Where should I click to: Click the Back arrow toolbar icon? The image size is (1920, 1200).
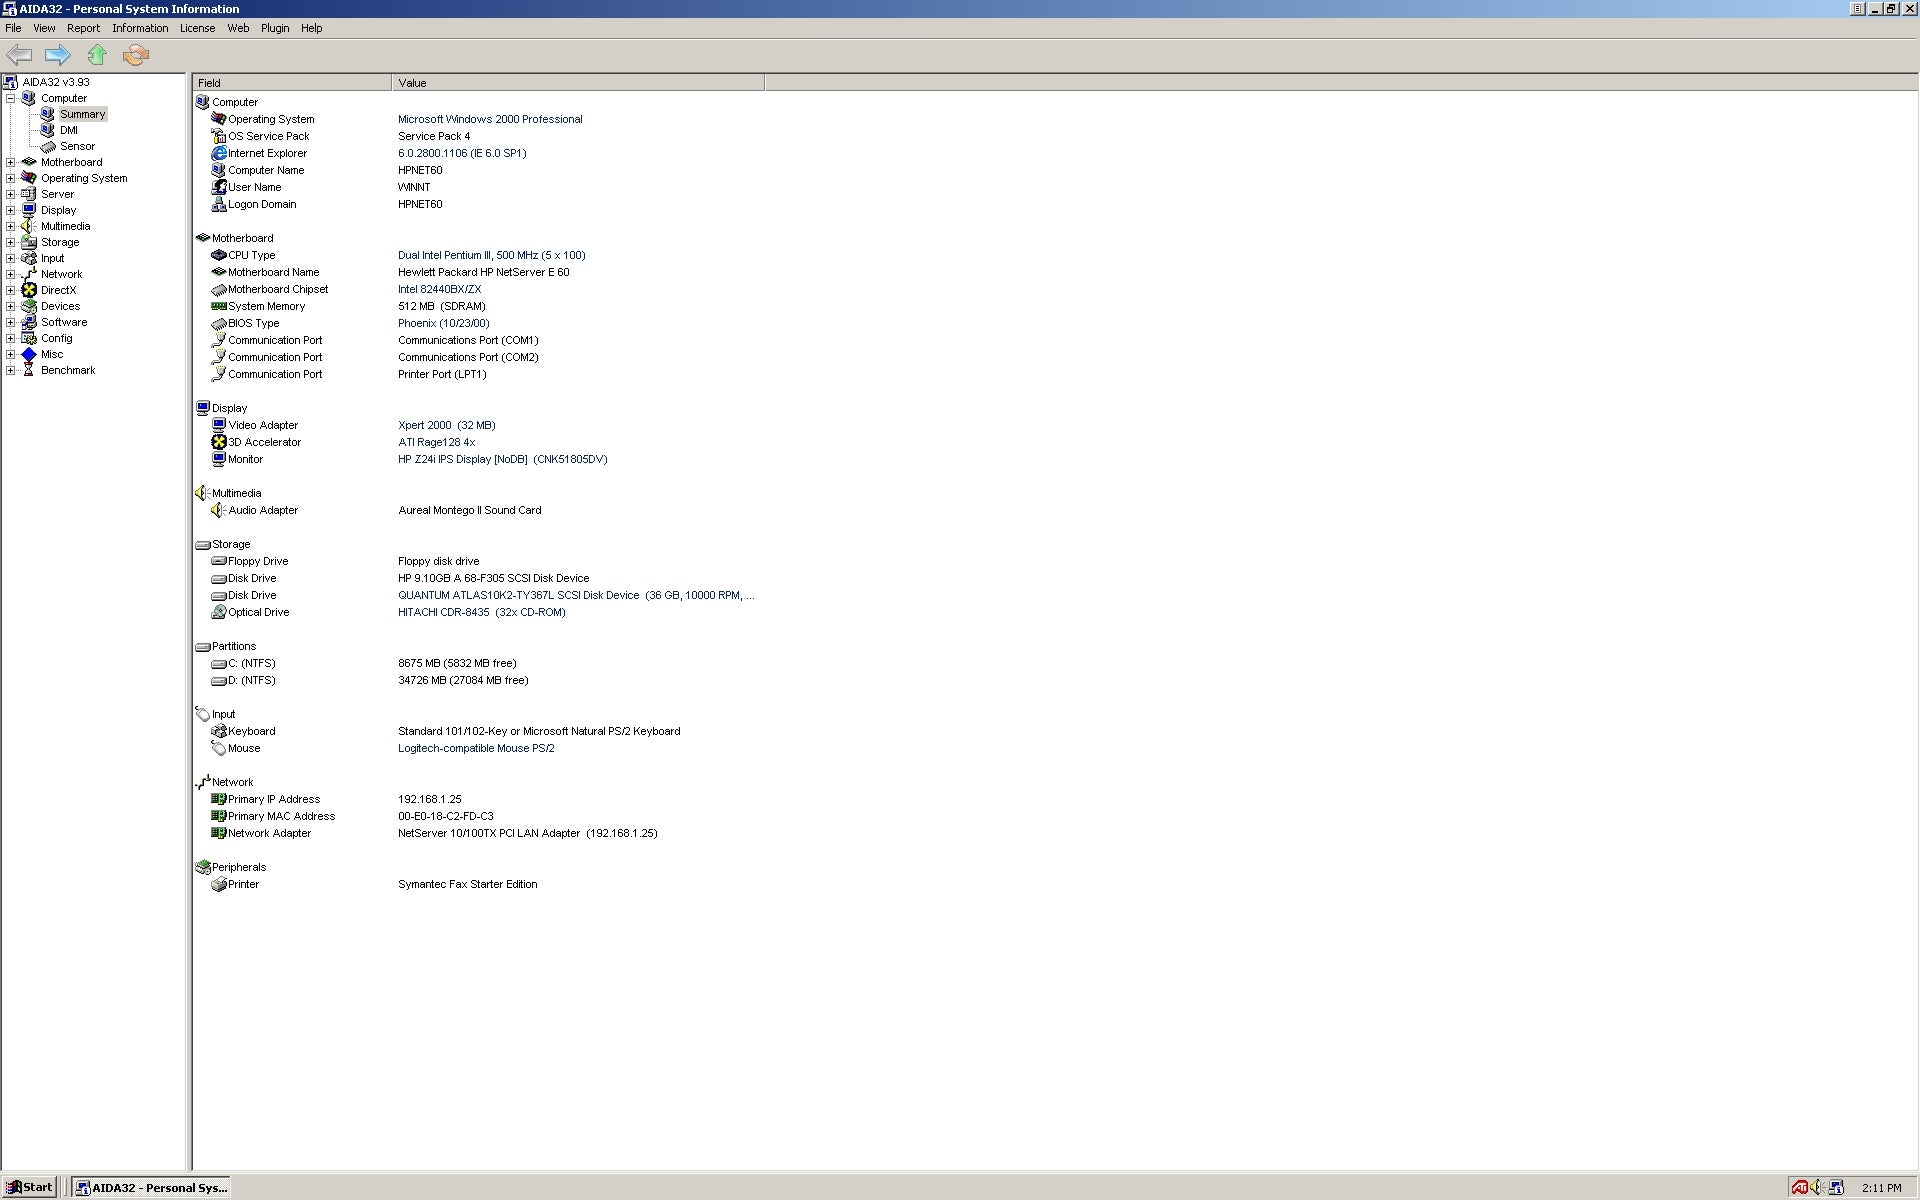pyautogui.click(x=19, y=55)
